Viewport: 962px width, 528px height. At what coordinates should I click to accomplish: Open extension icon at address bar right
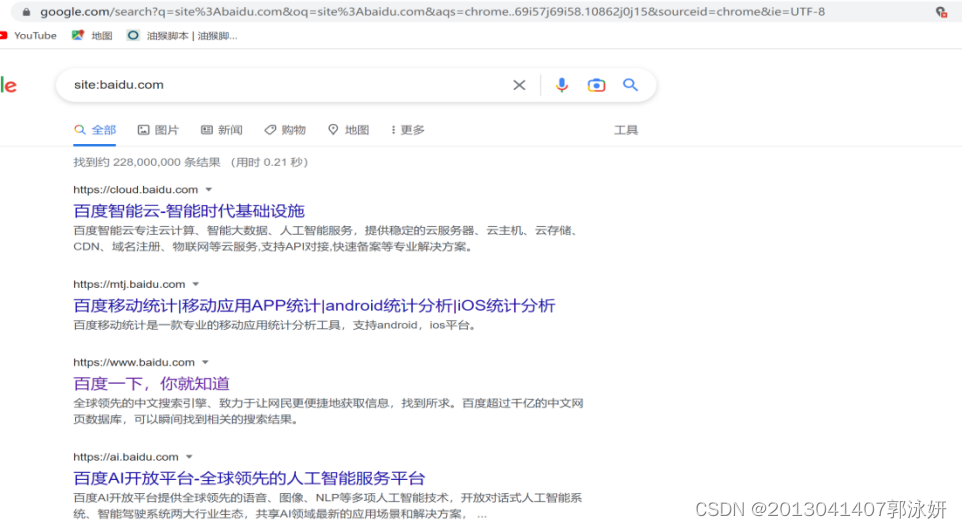tap(941, 12)
